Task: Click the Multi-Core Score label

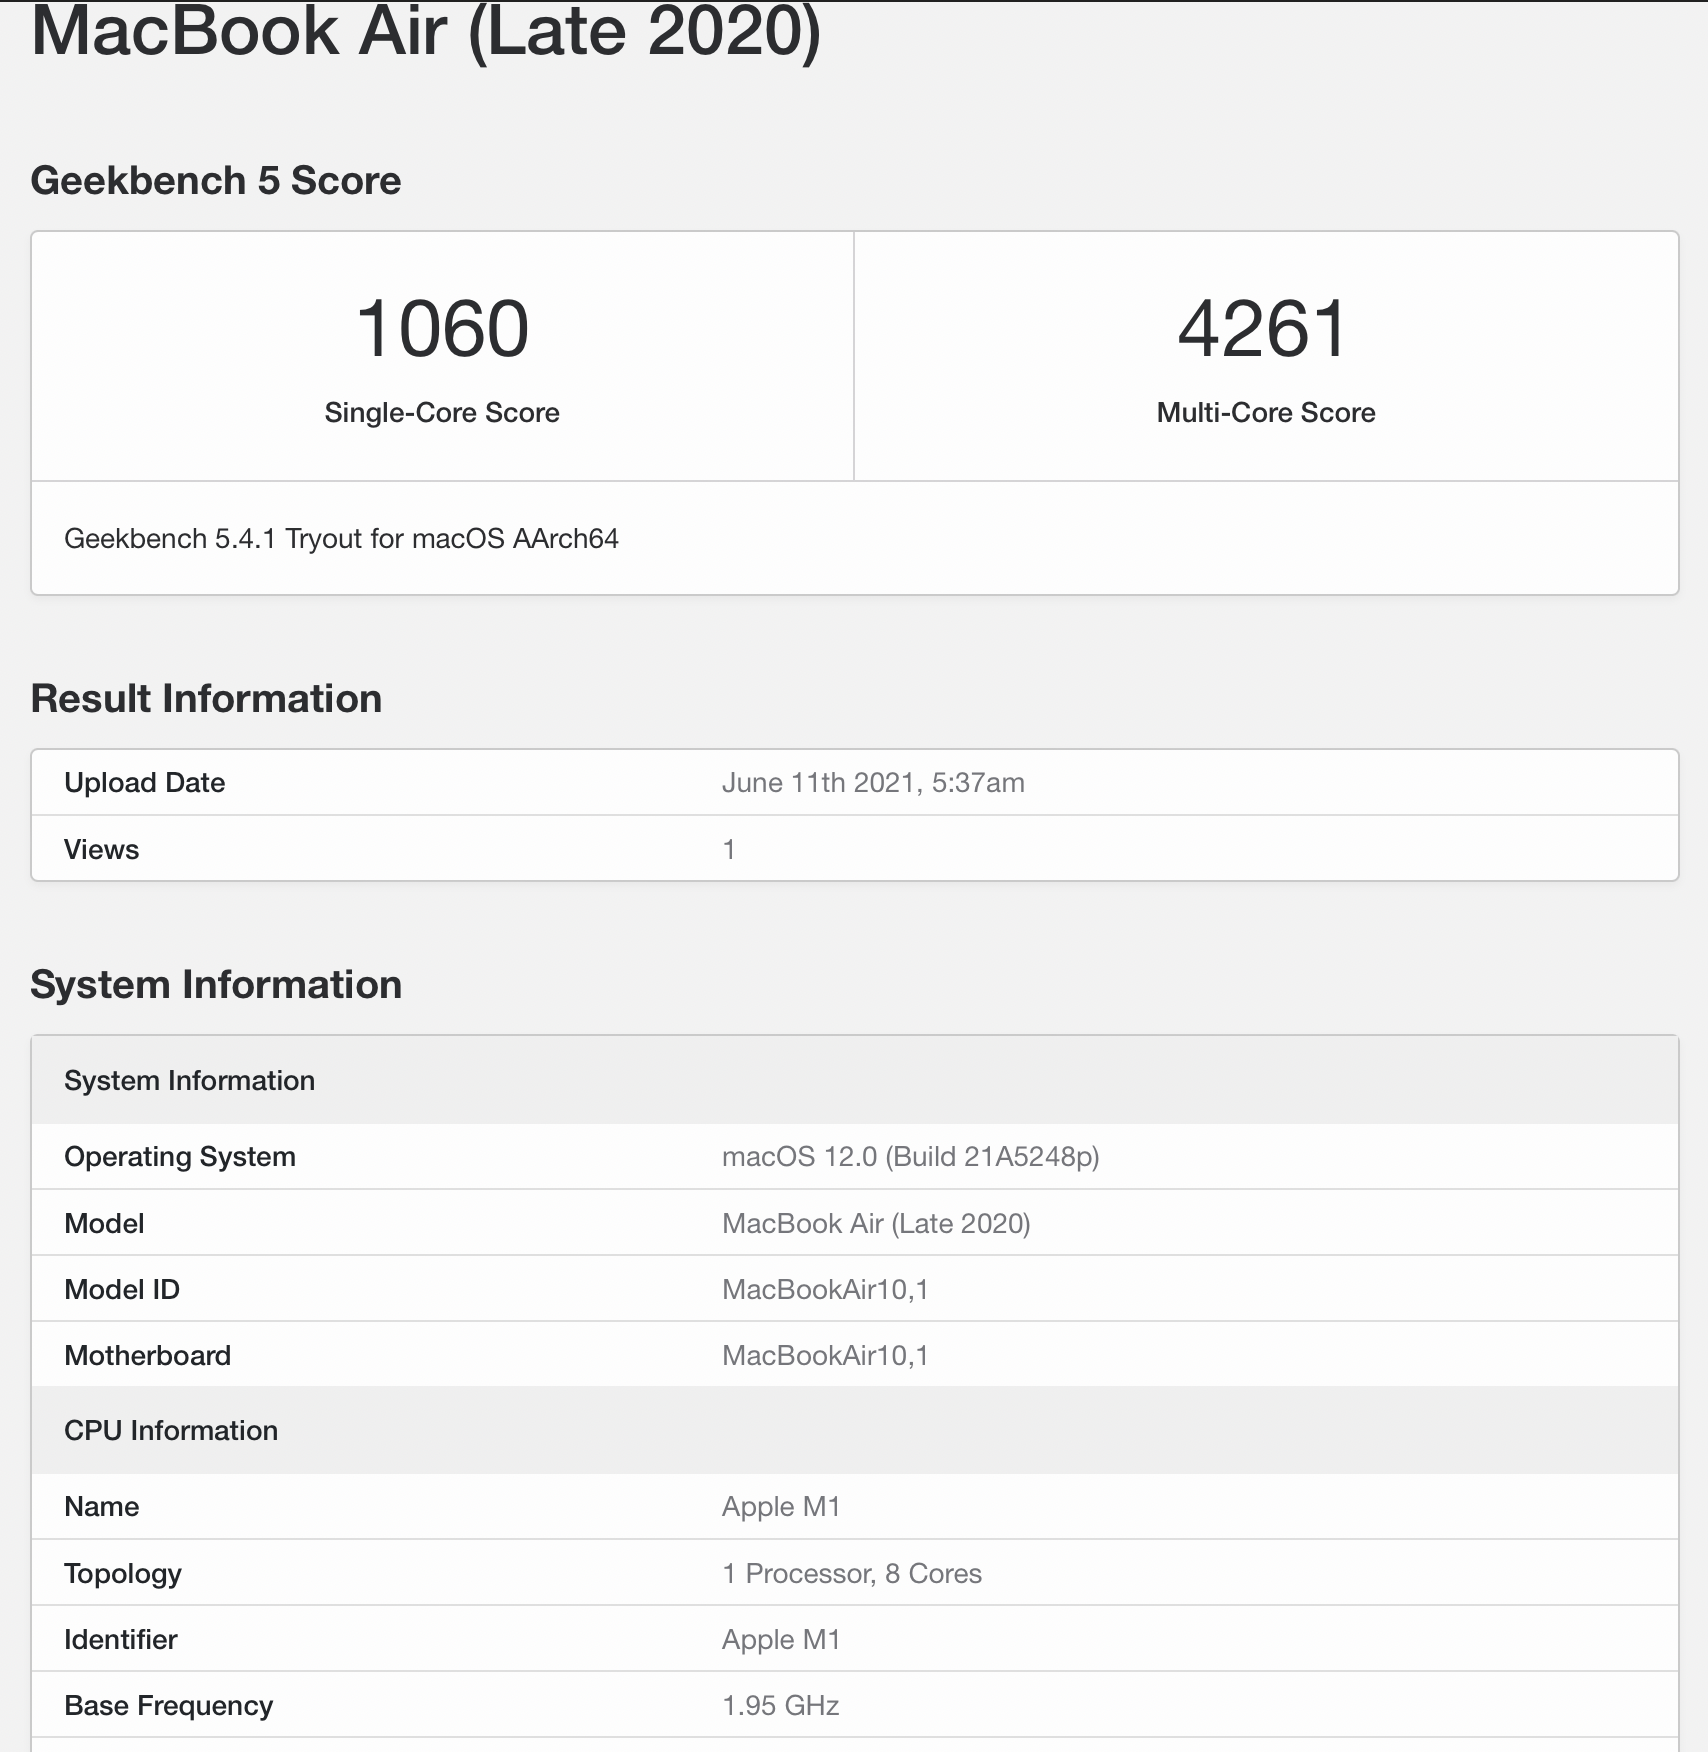Action: point(1265,413)
